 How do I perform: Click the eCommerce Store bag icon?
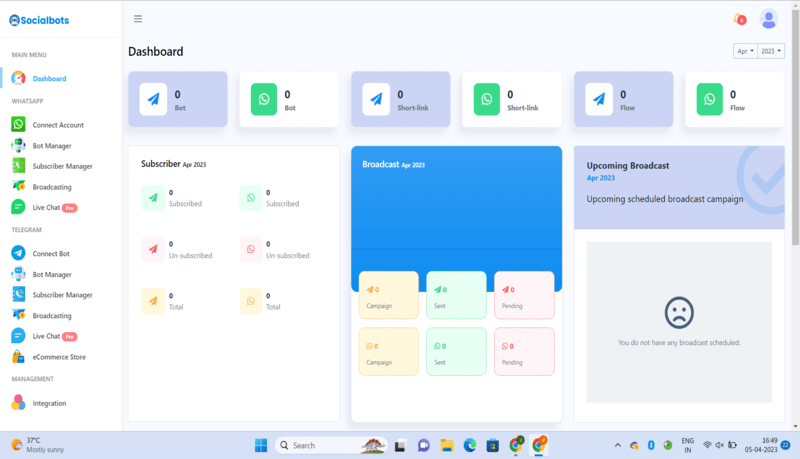click(18, 356)
